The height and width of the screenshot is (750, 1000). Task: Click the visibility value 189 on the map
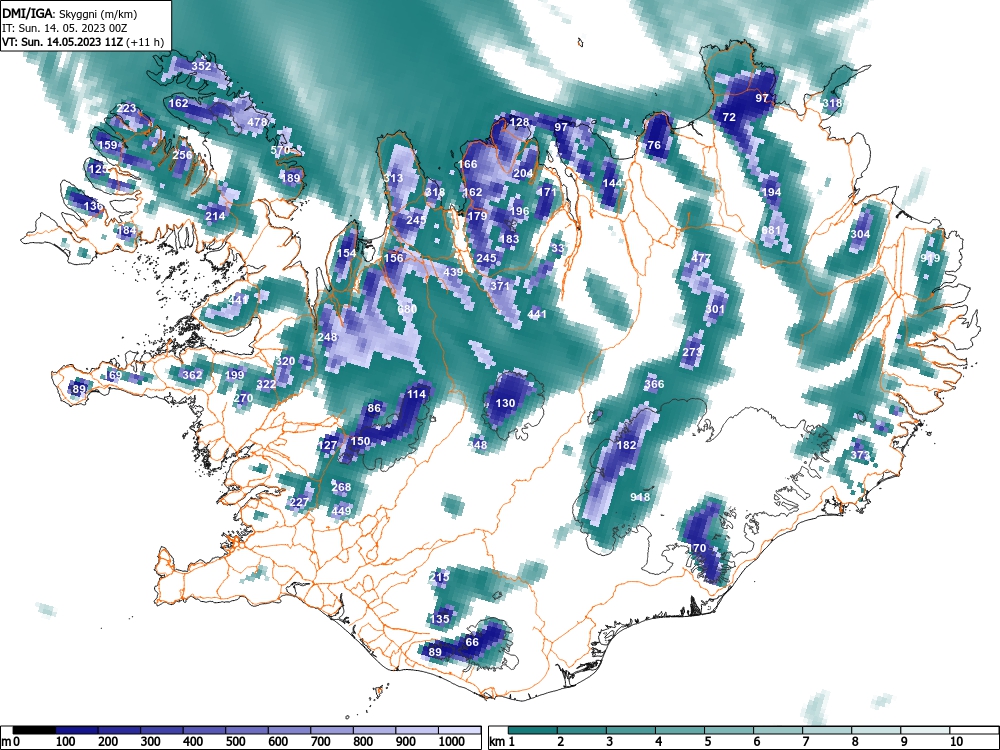click(291, 178)
